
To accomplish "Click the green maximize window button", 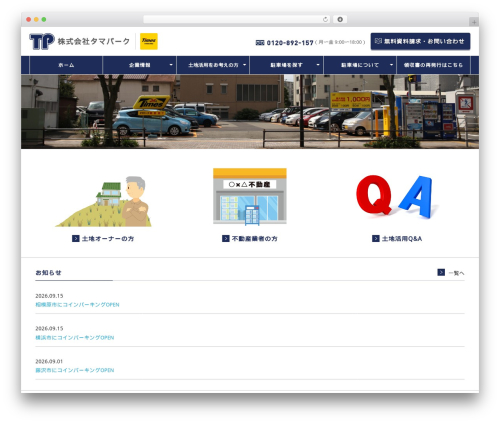I will (x=44, y=19).
